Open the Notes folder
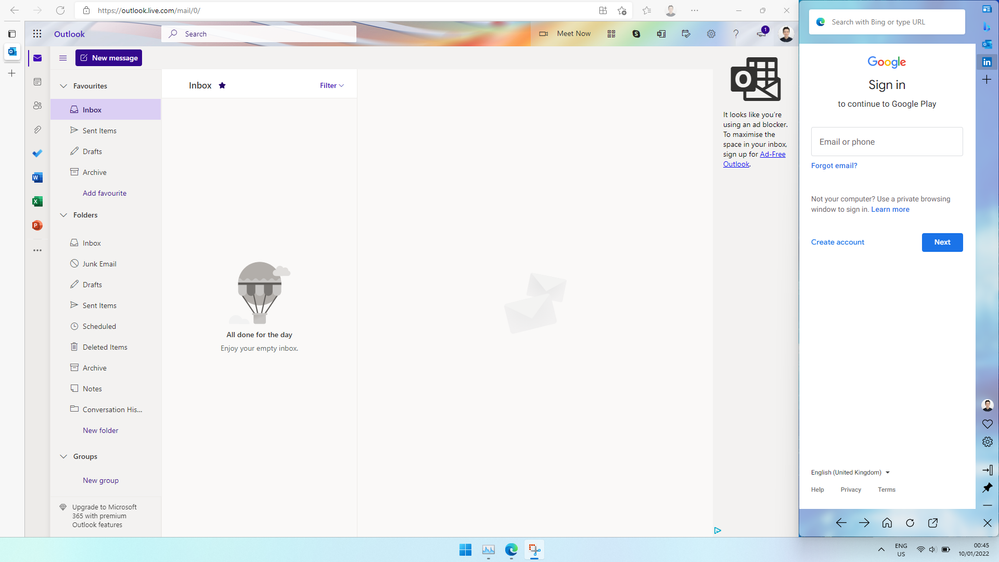 (106, 389)
